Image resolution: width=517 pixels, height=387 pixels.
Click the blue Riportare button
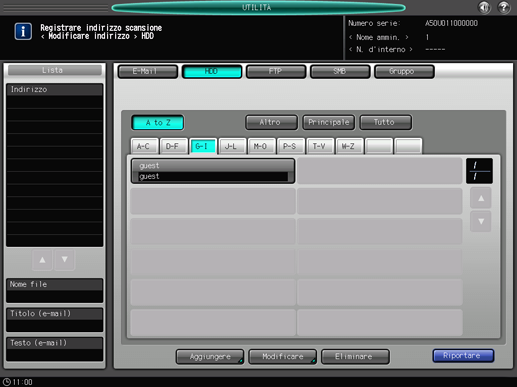(x=463, y=356)
